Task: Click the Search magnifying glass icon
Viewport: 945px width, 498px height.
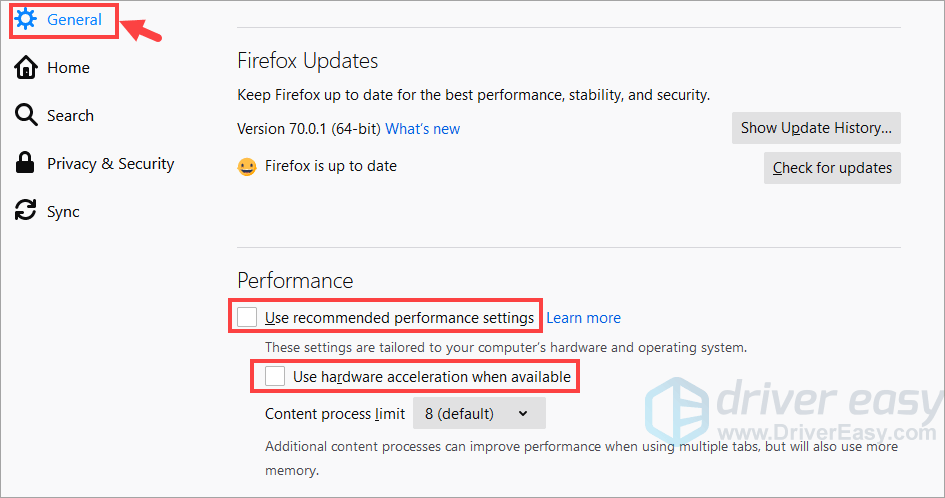Action: pos(26,115)
